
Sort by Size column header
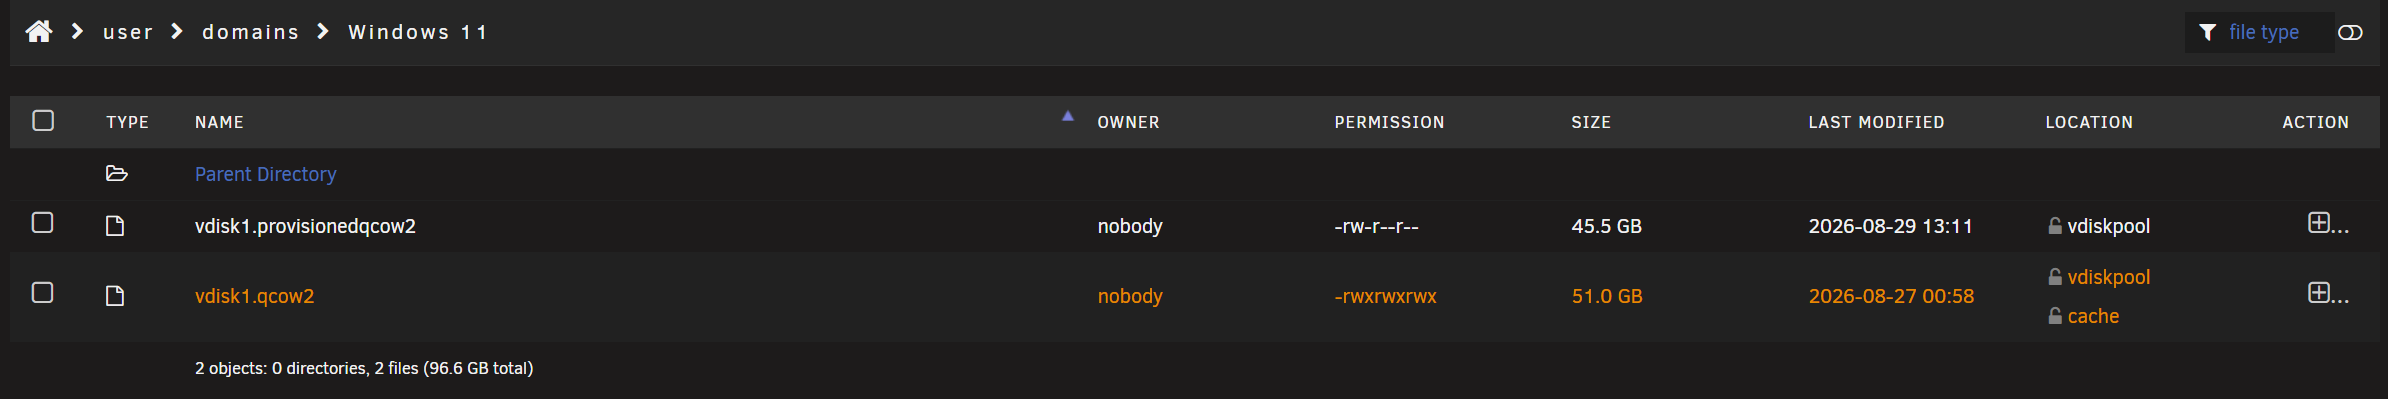(x=1591, y=122)
